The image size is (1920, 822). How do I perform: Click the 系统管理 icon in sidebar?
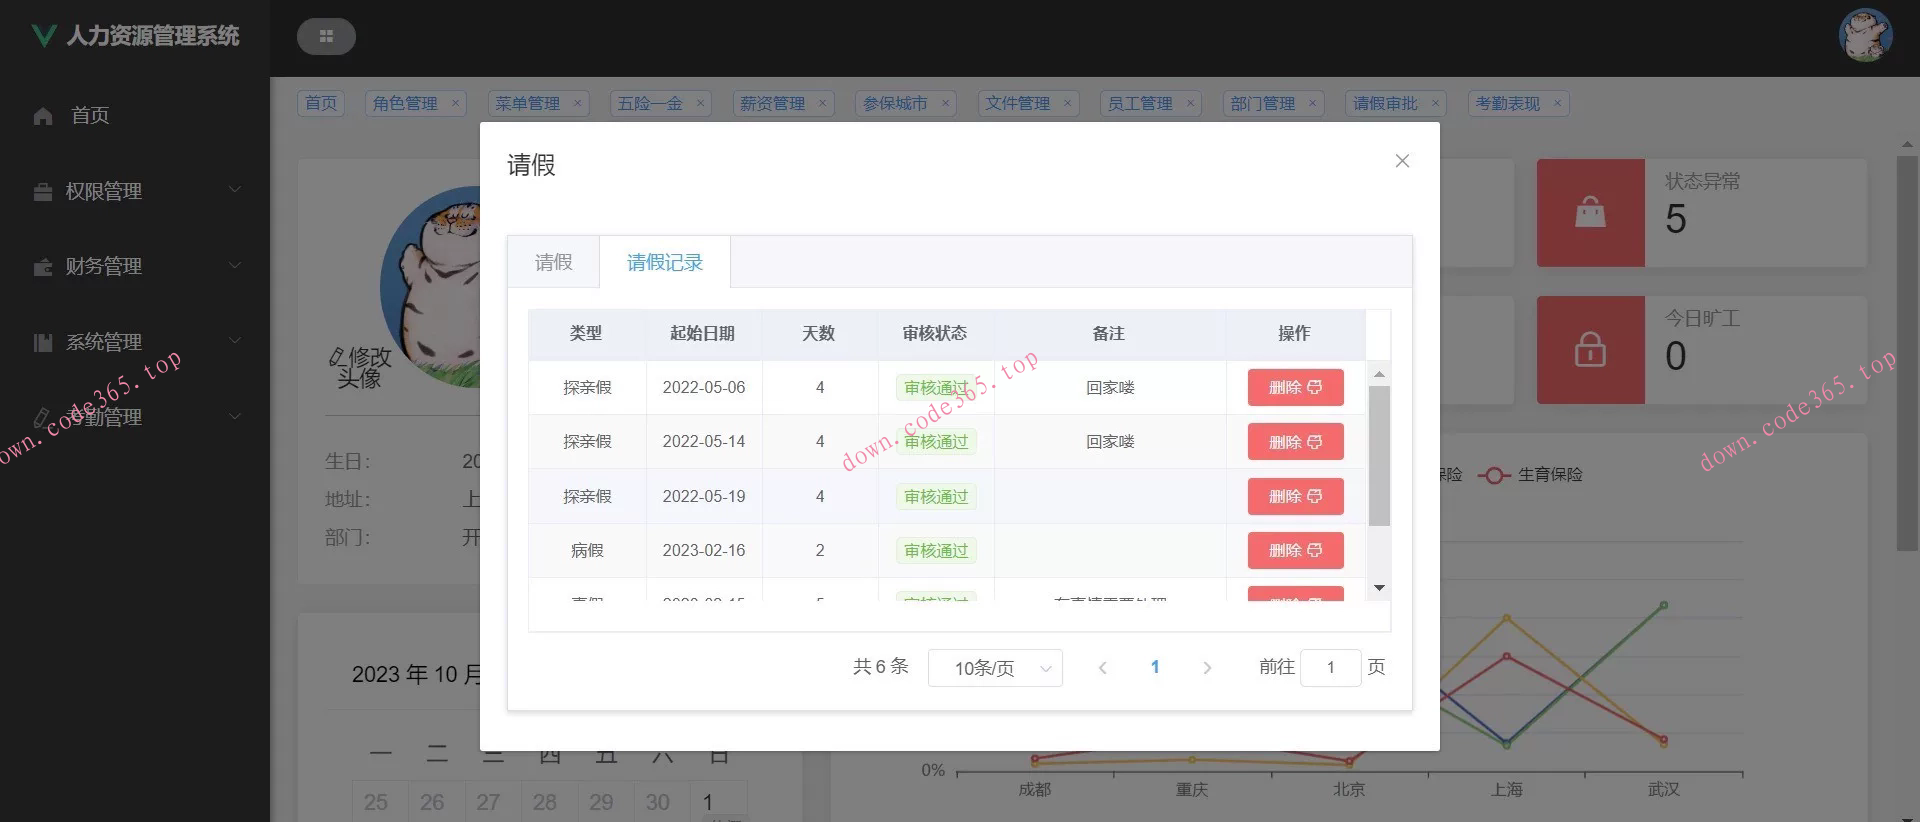(43, 342)
